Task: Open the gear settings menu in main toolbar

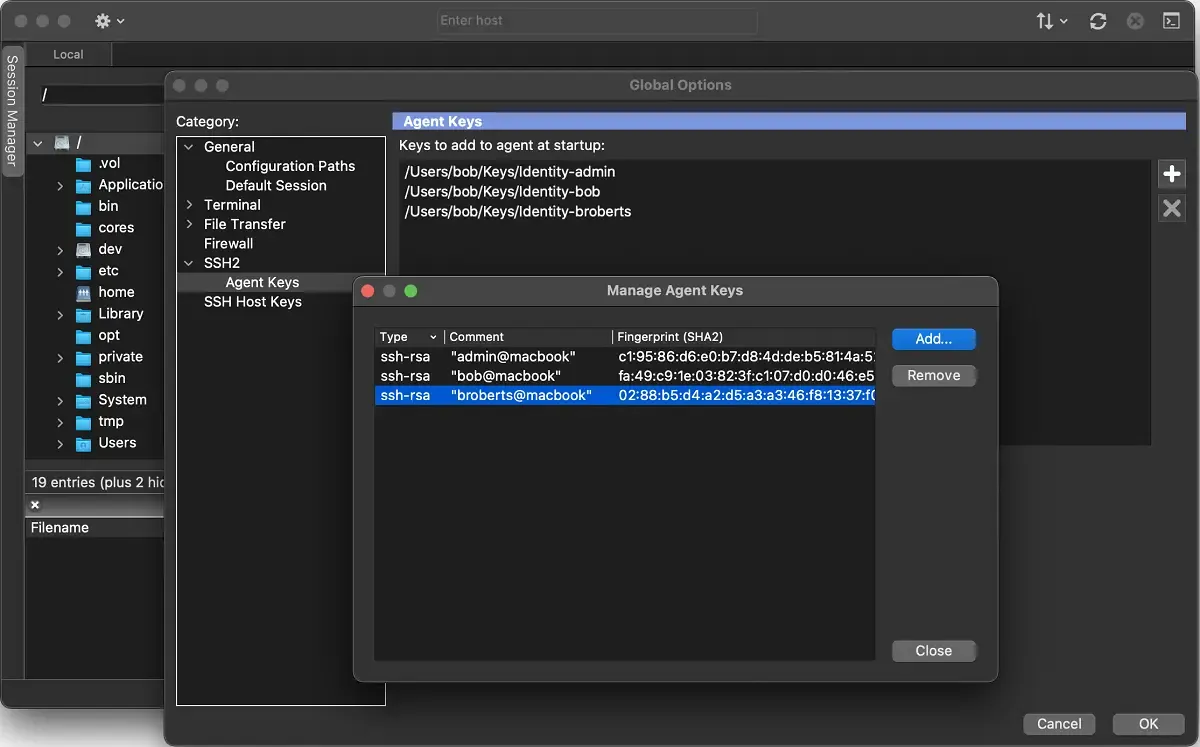Action: [x=108, y=20]
